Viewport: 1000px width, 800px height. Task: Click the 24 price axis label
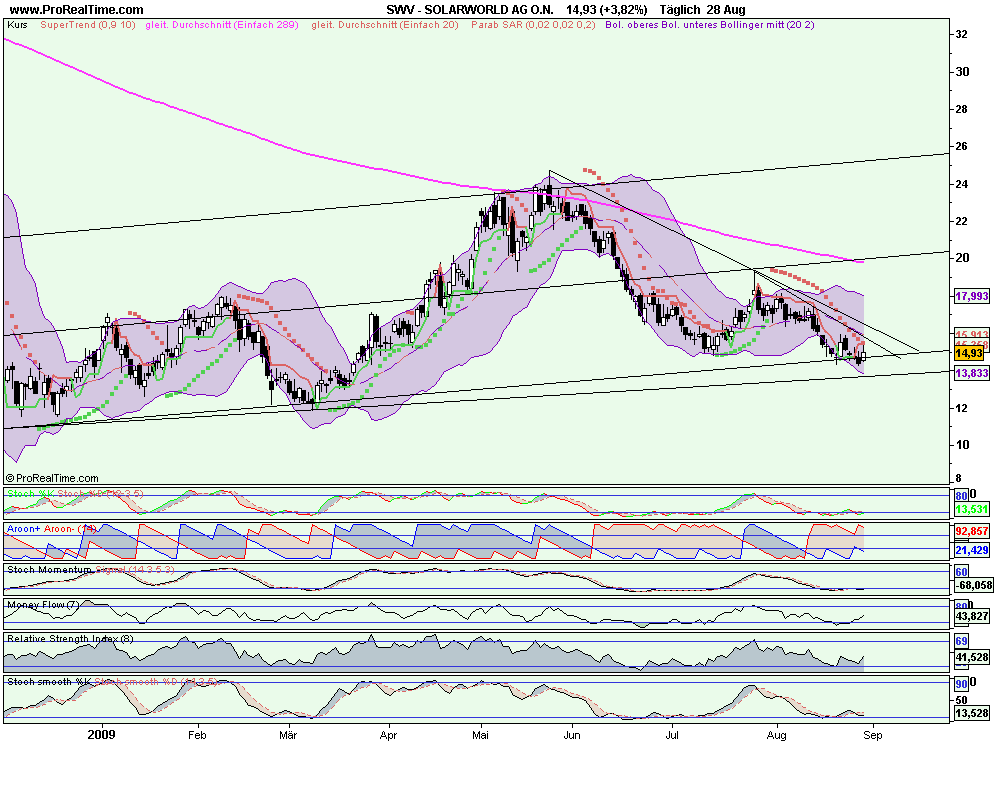(x=962, y=184)
